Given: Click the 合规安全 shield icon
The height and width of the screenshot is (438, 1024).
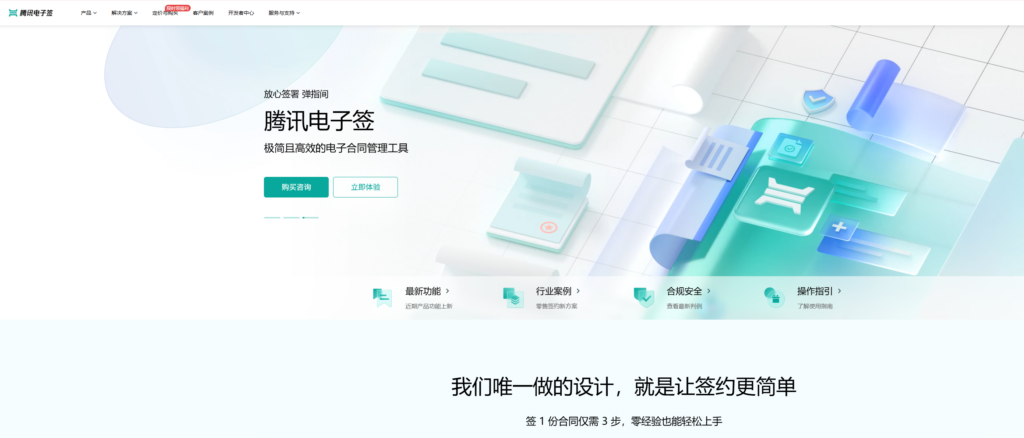Looking at the screenshot, I should (644, 297).
